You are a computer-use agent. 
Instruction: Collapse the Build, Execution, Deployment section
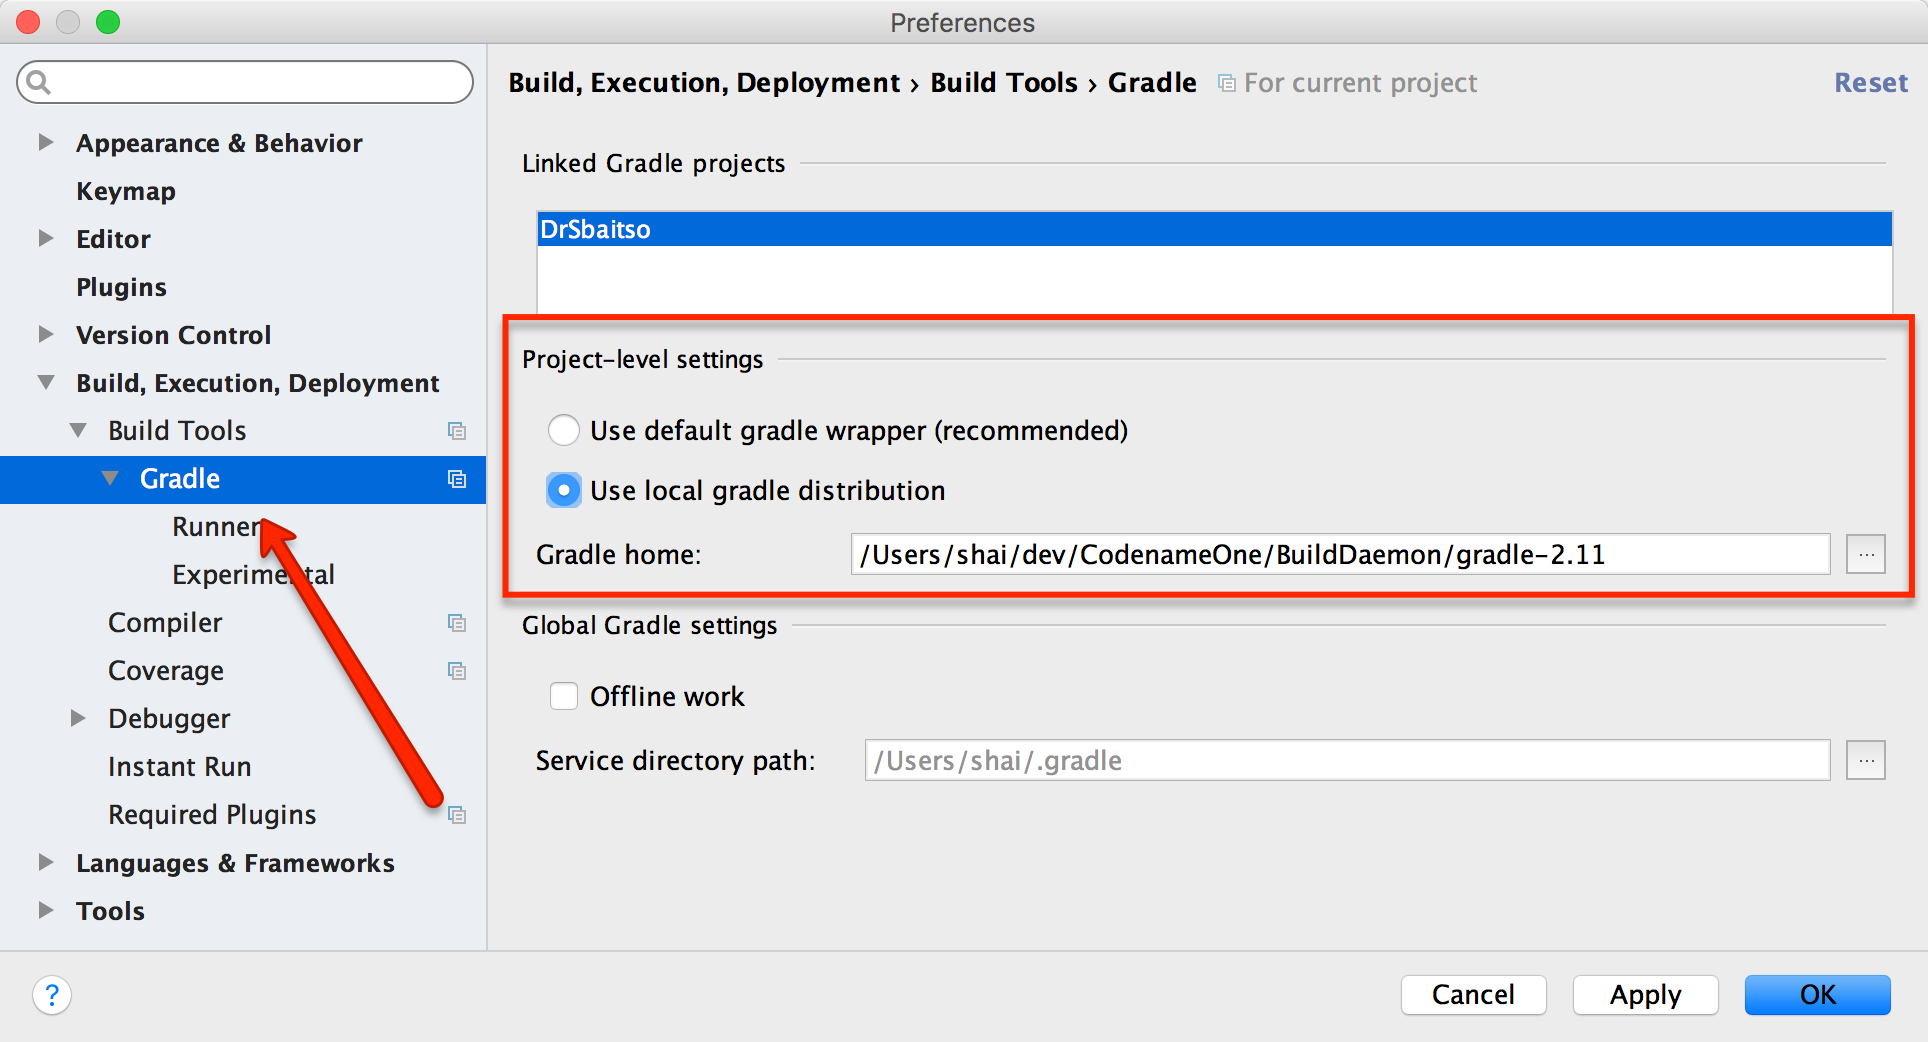45,382
